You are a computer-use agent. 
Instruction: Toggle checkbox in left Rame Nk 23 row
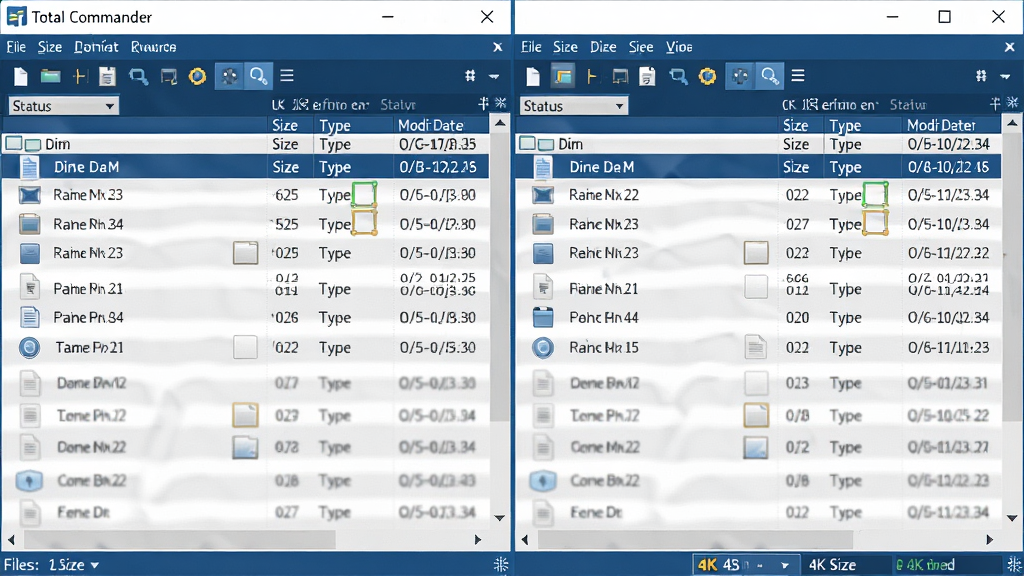pos(246,253)
